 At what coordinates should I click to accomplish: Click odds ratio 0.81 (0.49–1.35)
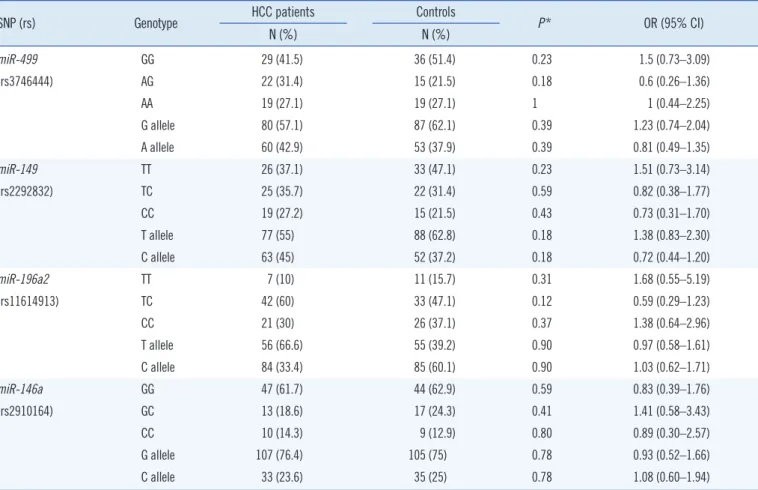click(672, 147)
